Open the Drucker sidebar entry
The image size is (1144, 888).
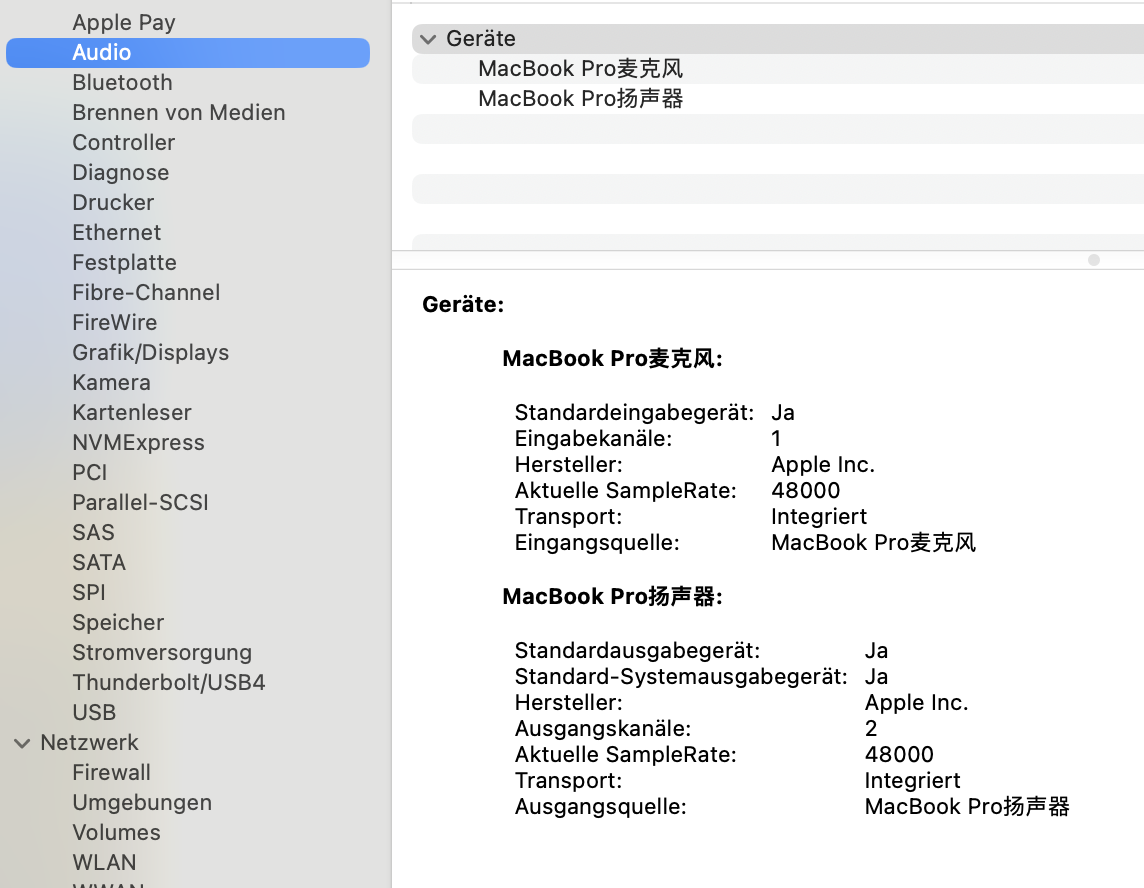tap(113, 202)
